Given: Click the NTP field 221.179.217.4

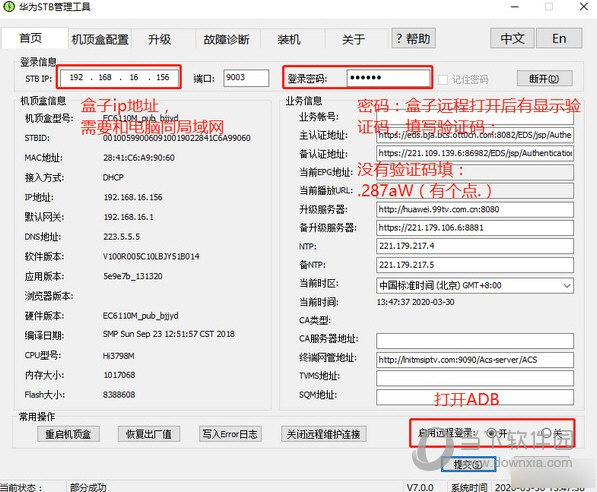Looking at the screenshot, I should coord(475,246).
